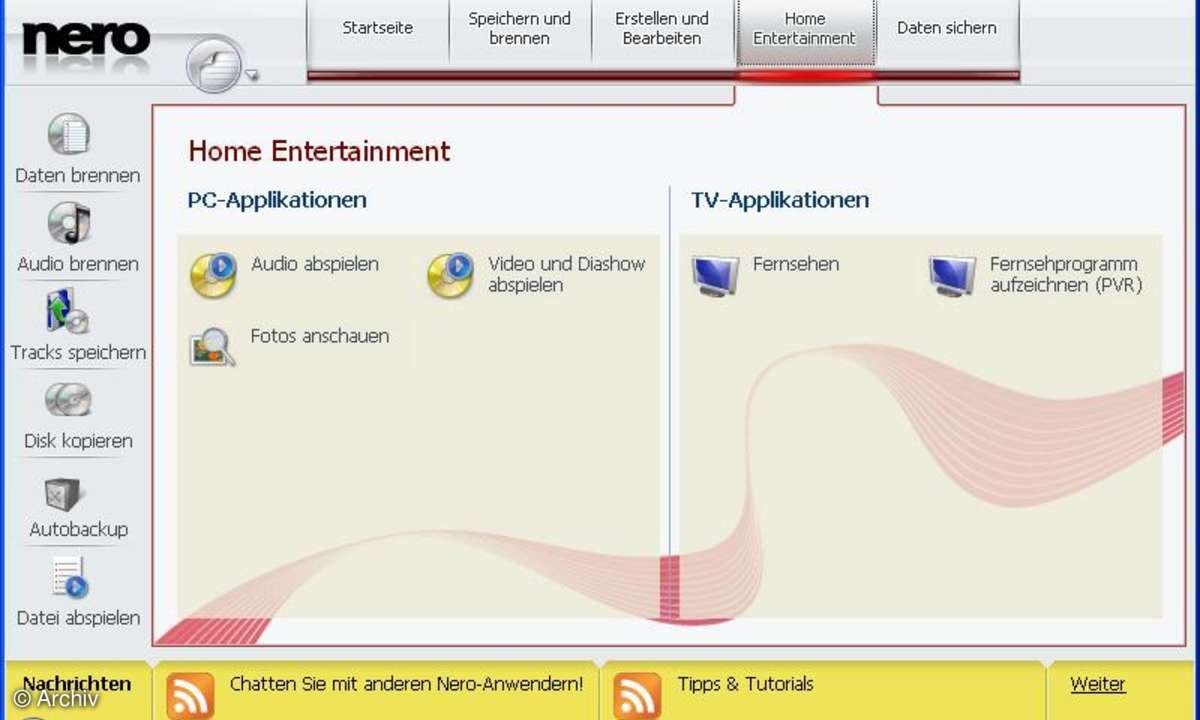
Task: Click the Audio abspielen disc icon
Action: 213,276
